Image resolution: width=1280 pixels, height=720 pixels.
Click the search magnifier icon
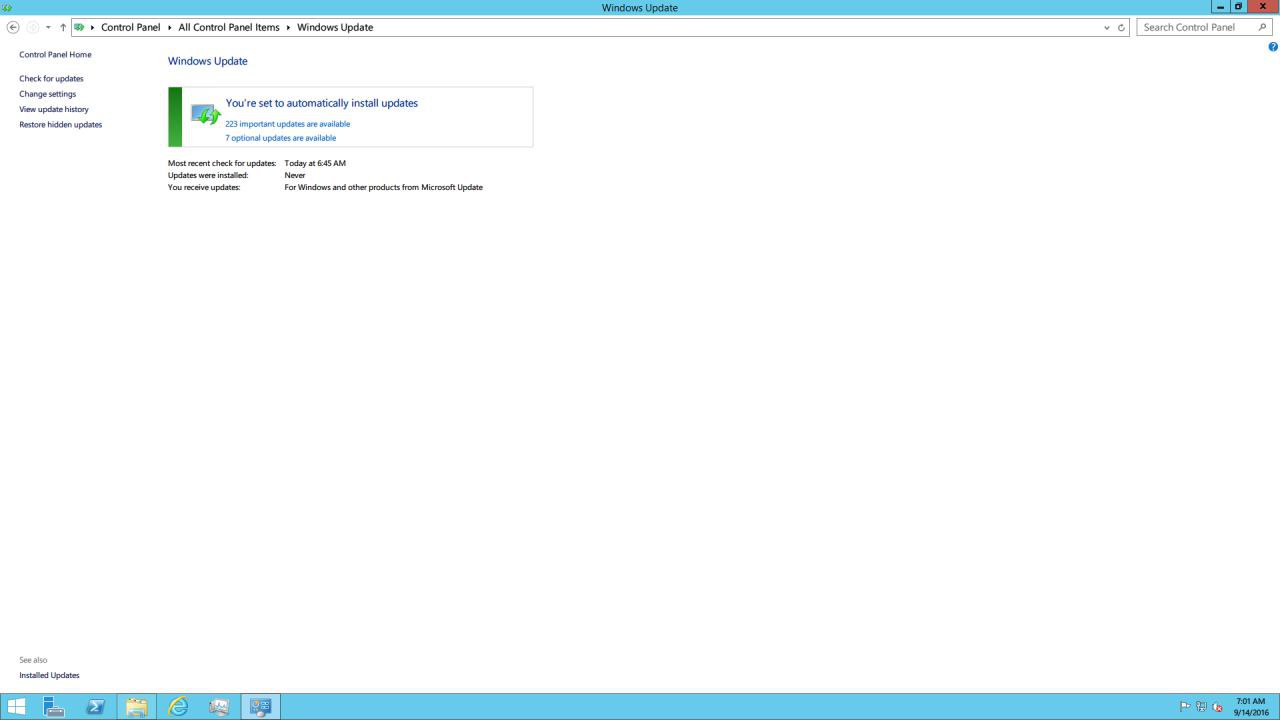pyautogui.click(x=1262, y=27)
